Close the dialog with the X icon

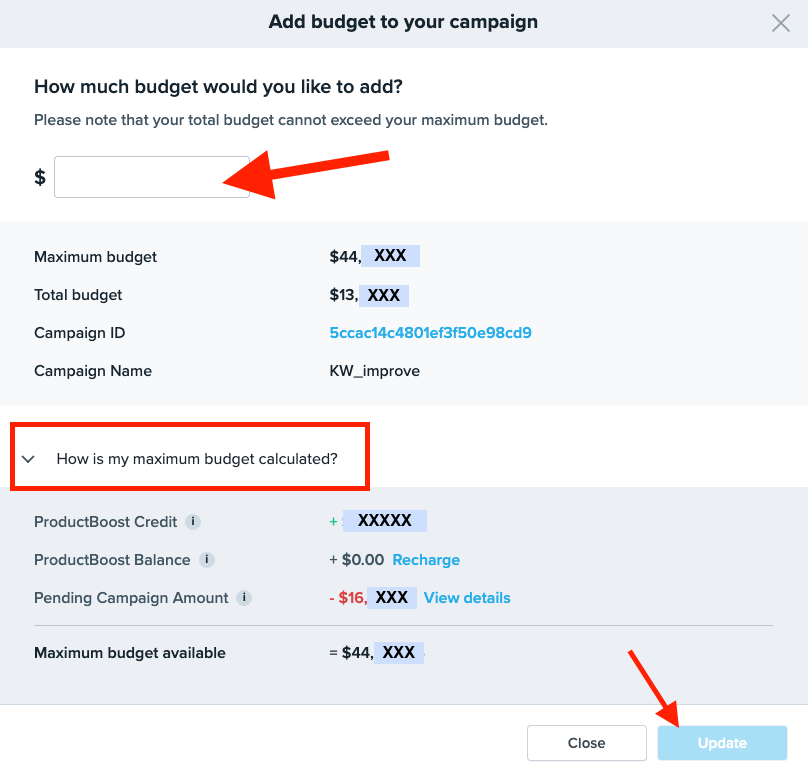781,23
